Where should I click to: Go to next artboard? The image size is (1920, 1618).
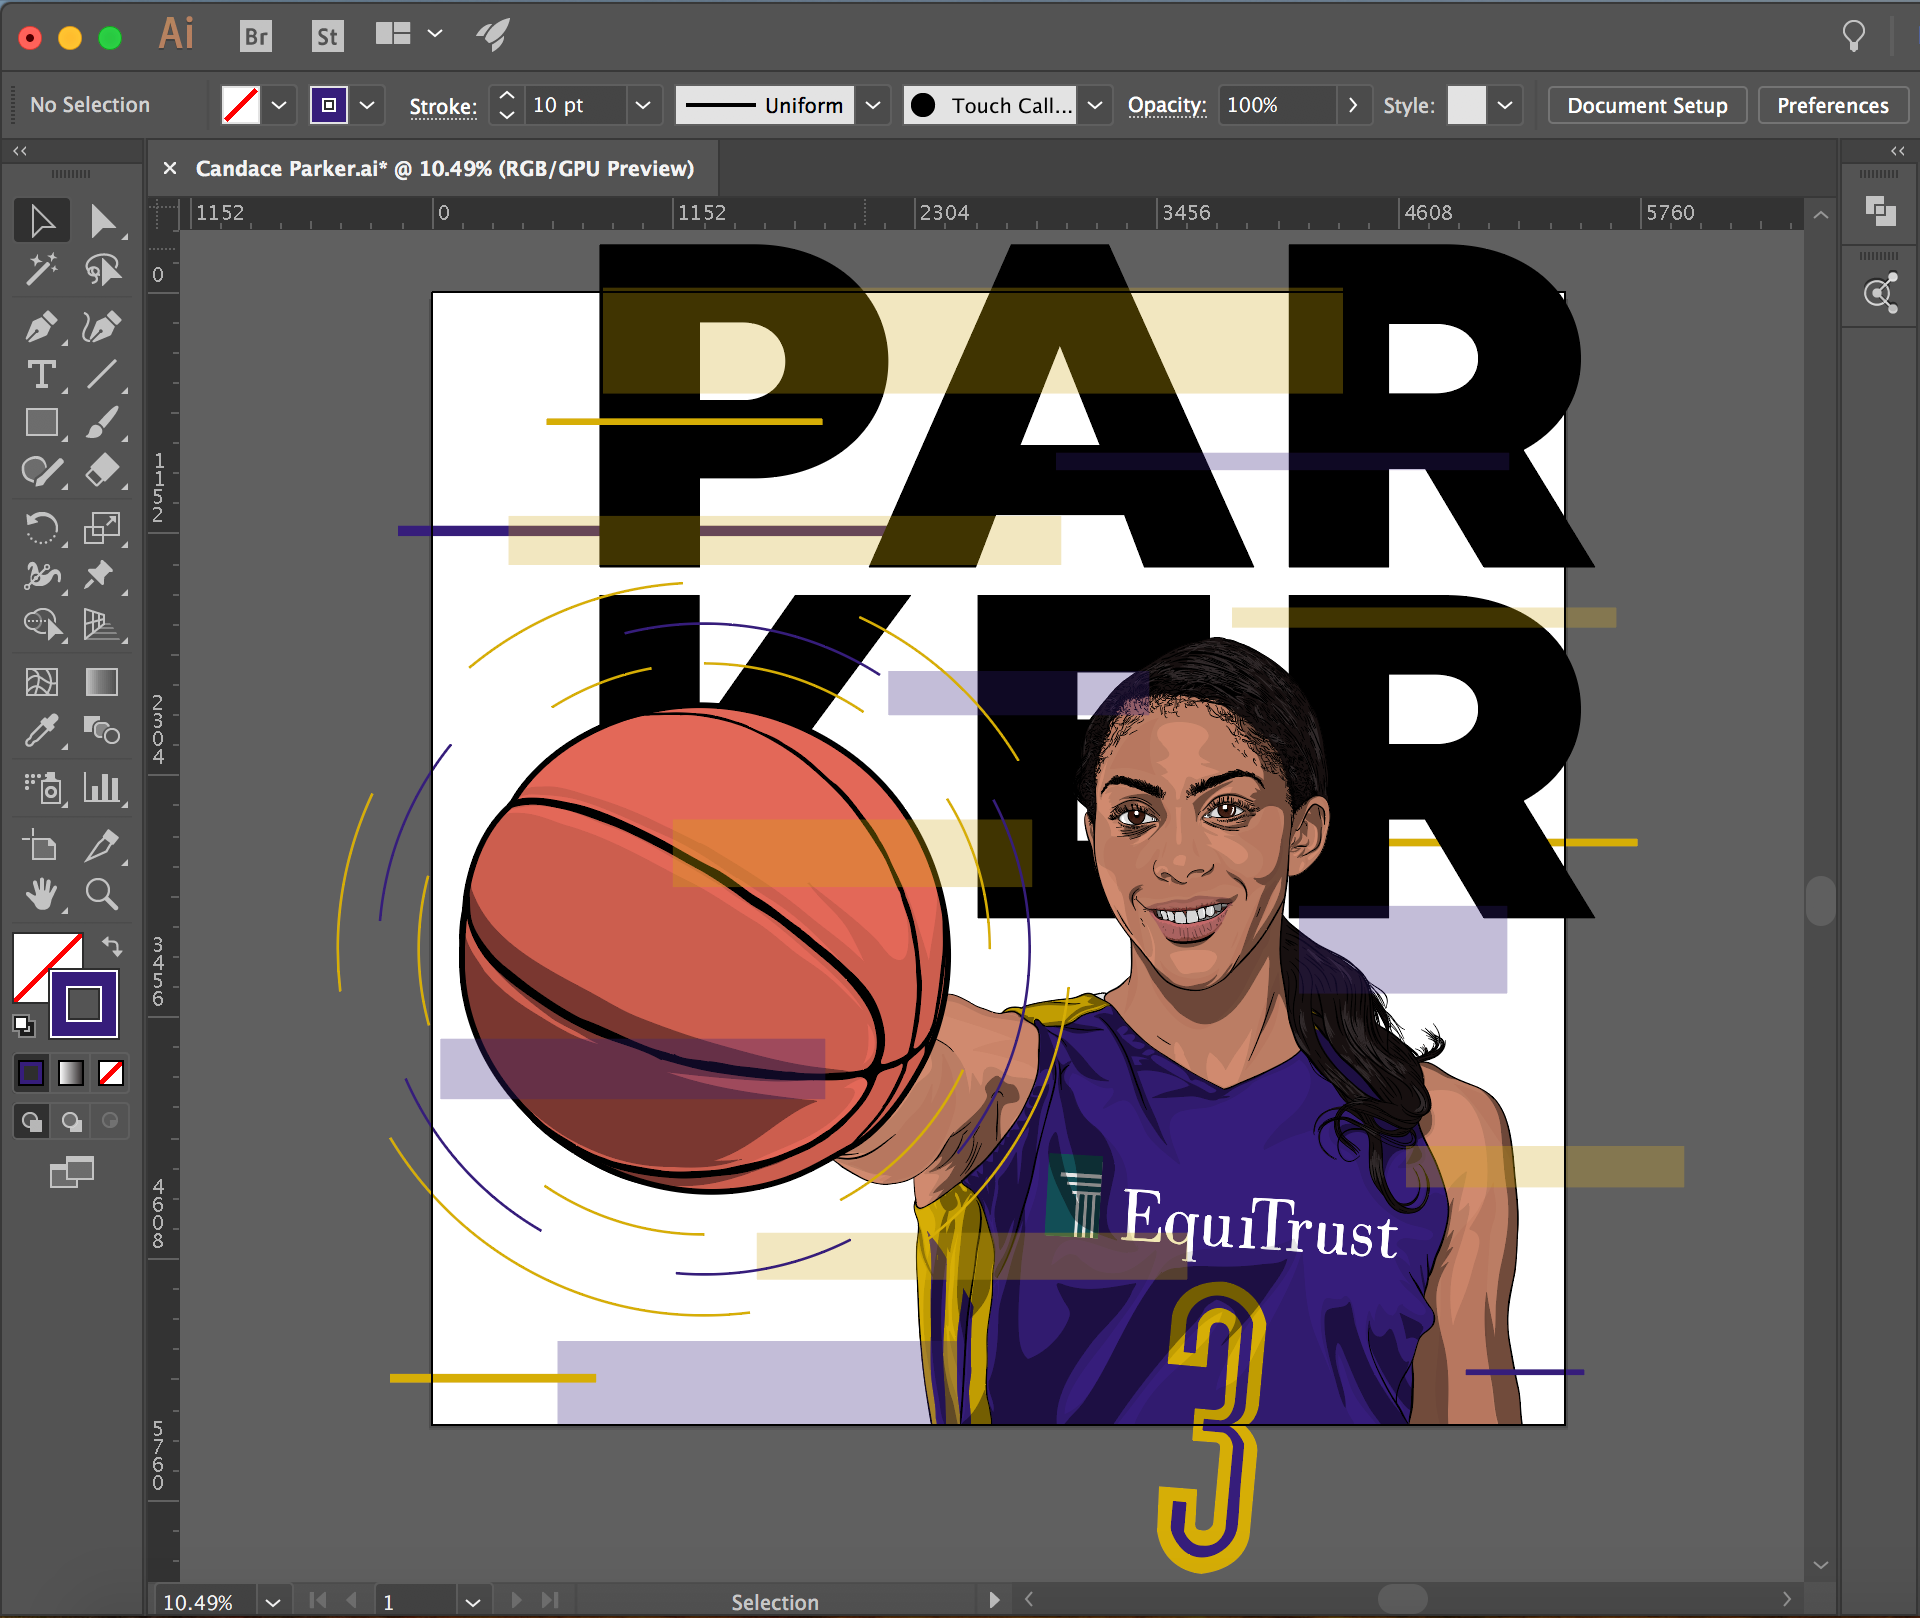(516, 1600)
